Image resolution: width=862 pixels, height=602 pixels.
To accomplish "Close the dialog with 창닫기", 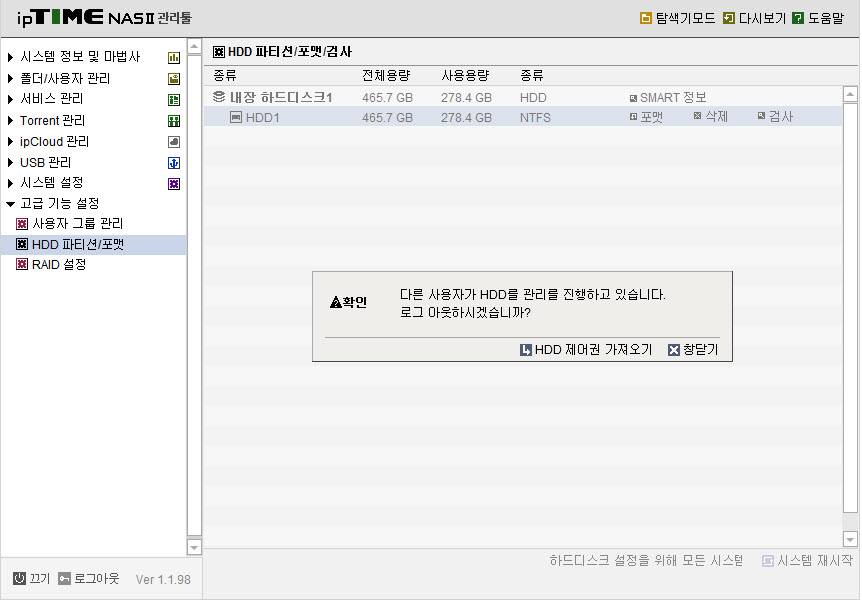I will 693,350.
